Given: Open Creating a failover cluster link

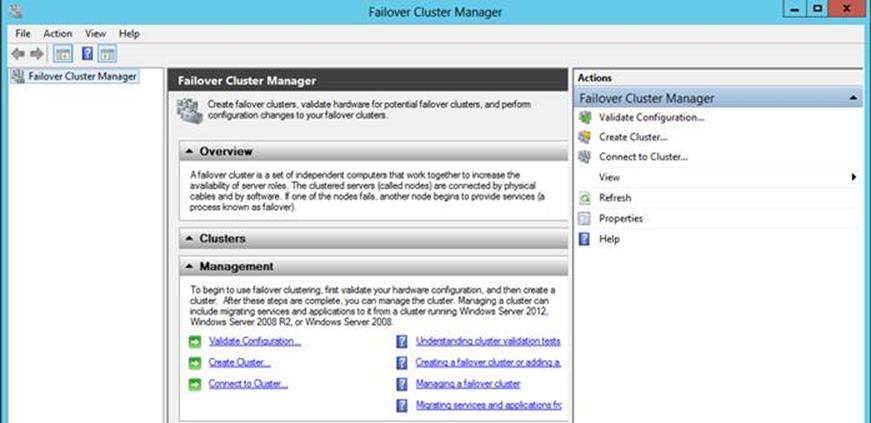Looking at the screenshot, I should tap(488, 362).
